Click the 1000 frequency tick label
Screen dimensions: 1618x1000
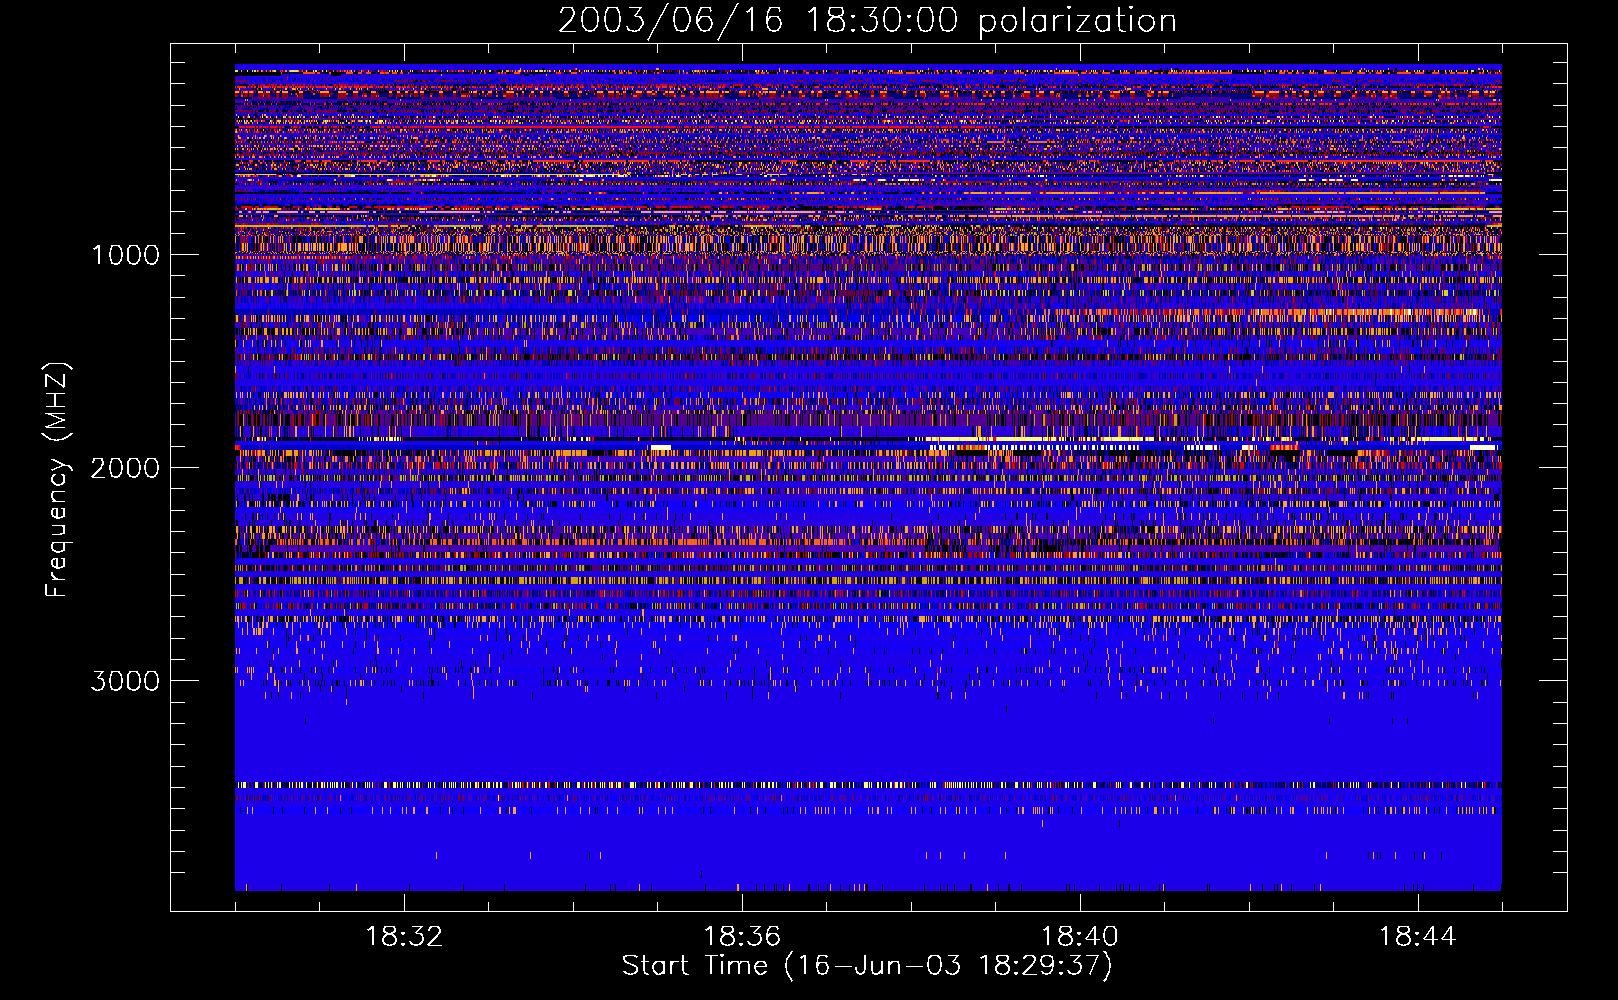pos(125,255)
